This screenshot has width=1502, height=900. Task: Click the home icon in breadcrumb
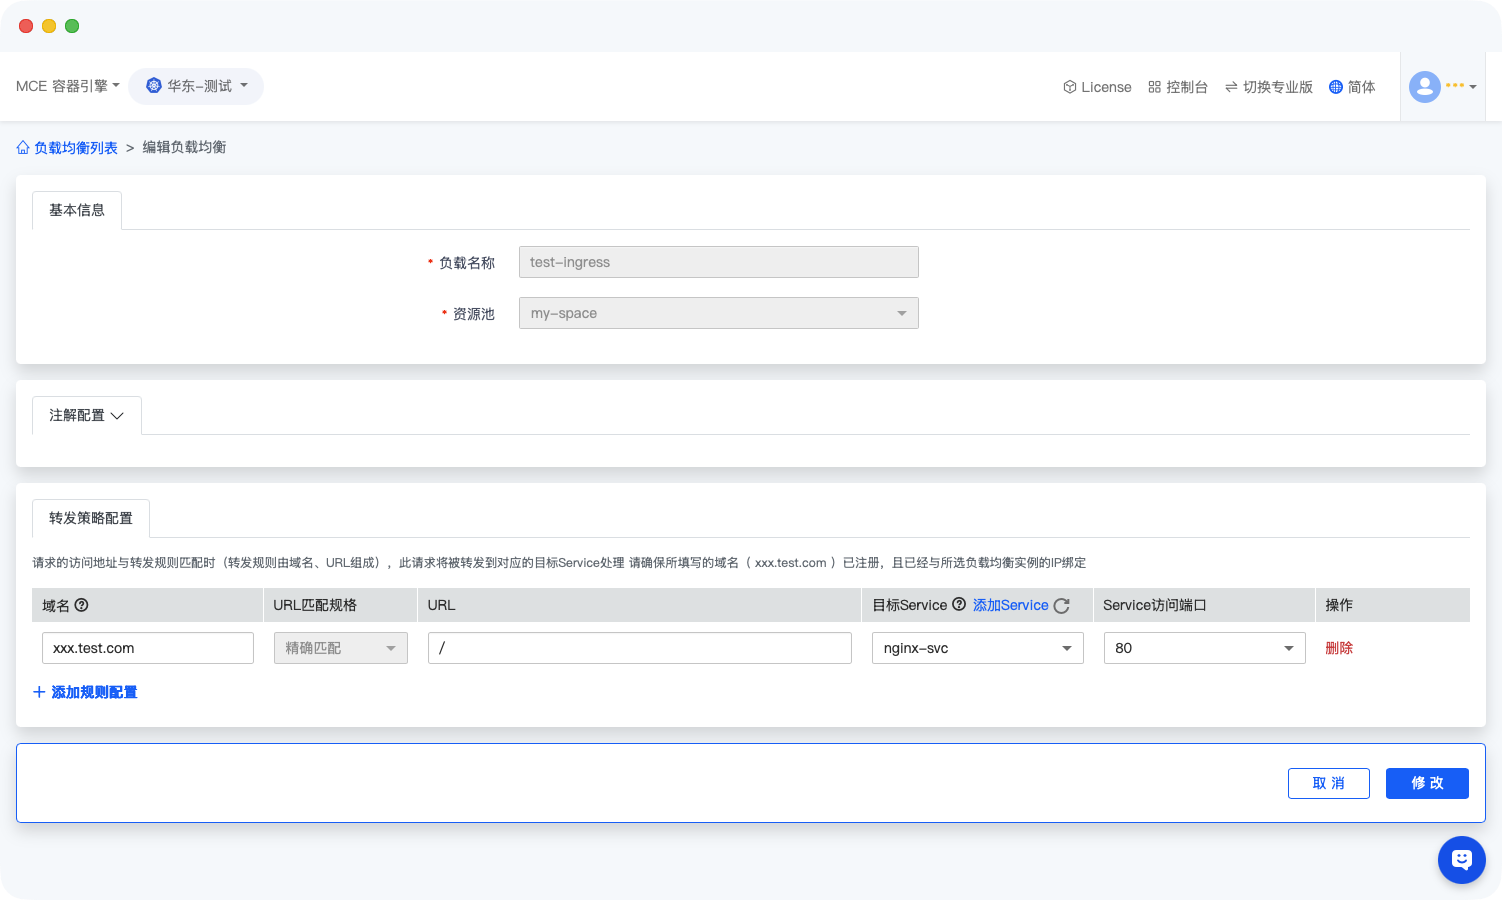[x=23, y=148]
